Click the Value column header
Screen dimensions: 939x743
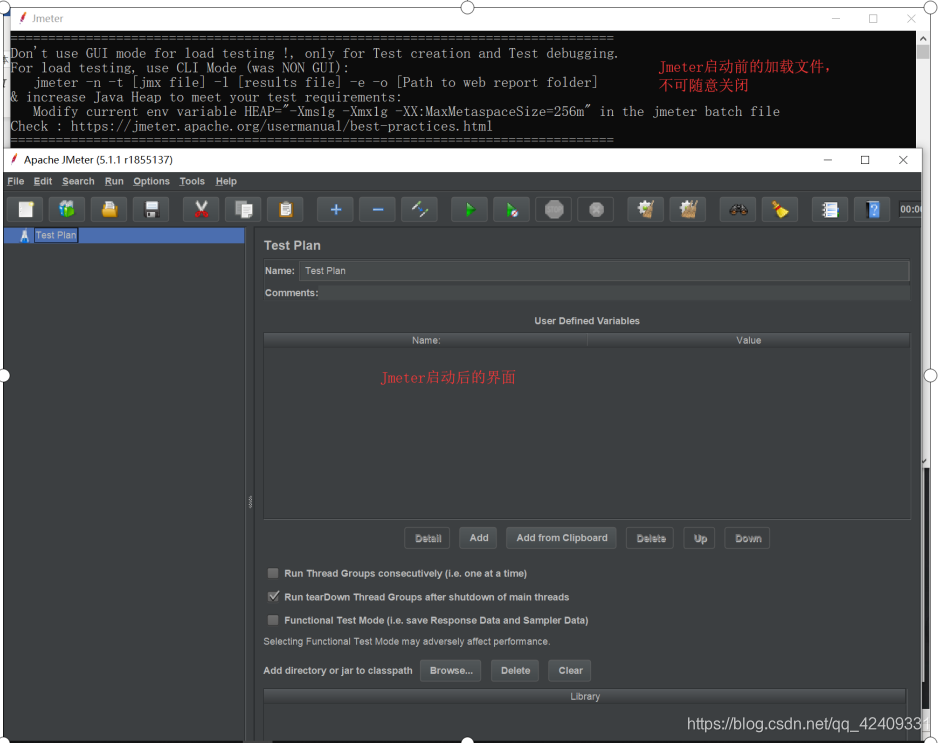pos(749,340)
